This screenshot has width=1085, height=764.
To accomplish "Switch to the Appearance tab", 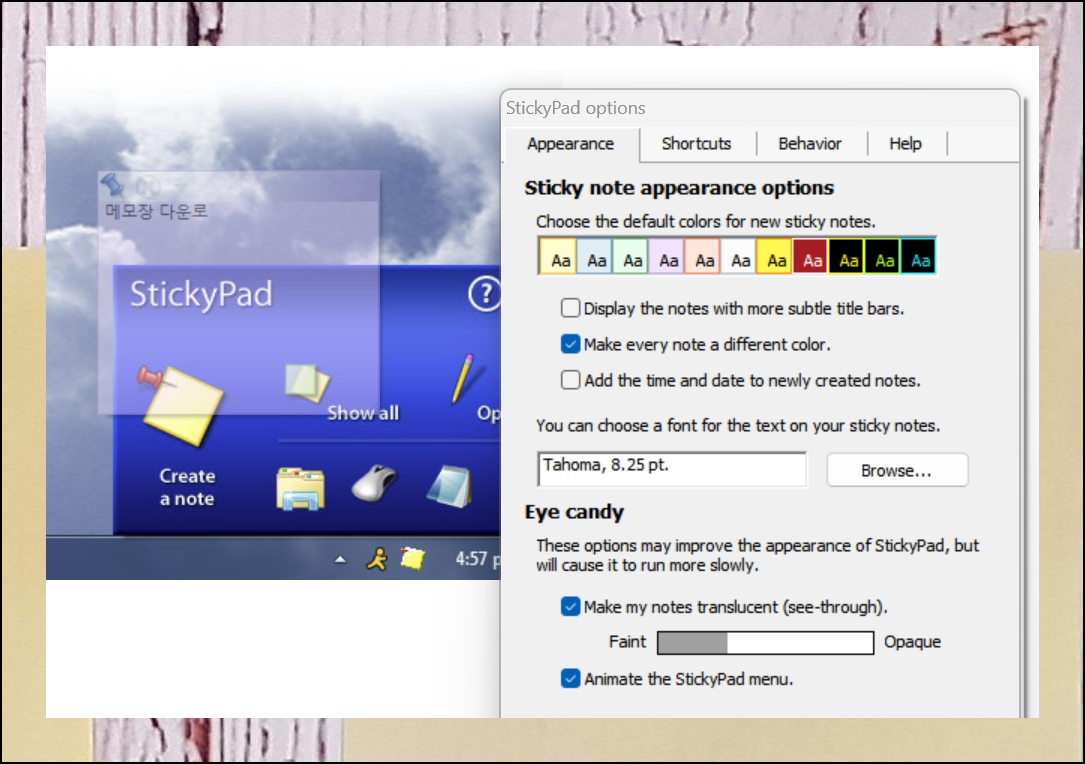I will click(x=570, y=144).
